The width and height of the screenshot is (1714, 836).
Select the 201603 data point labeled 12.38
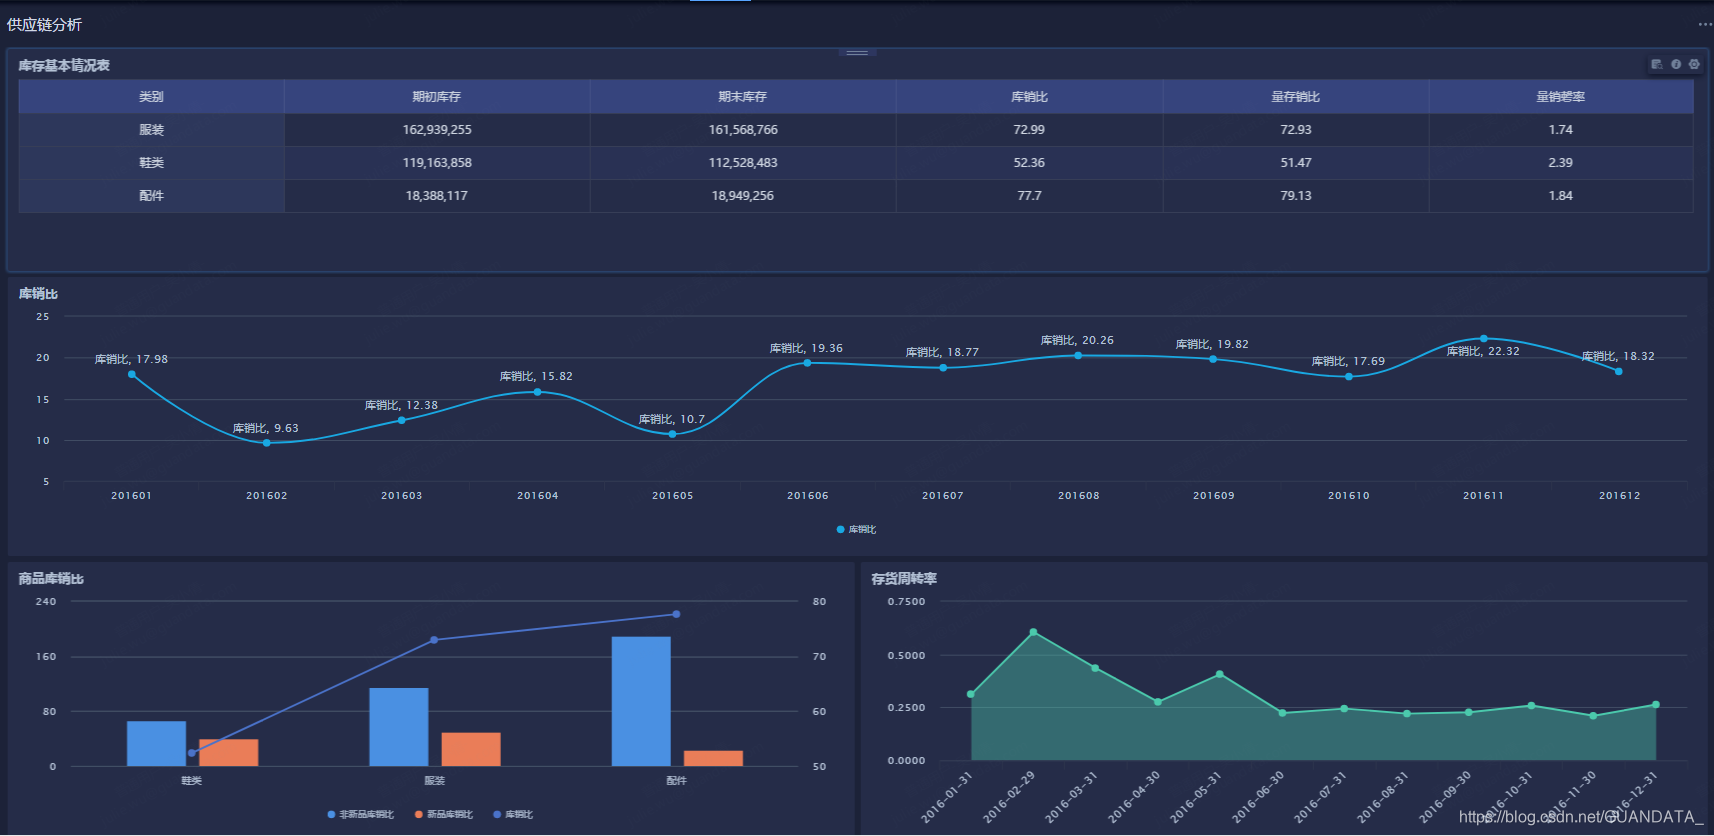[402, 420]
